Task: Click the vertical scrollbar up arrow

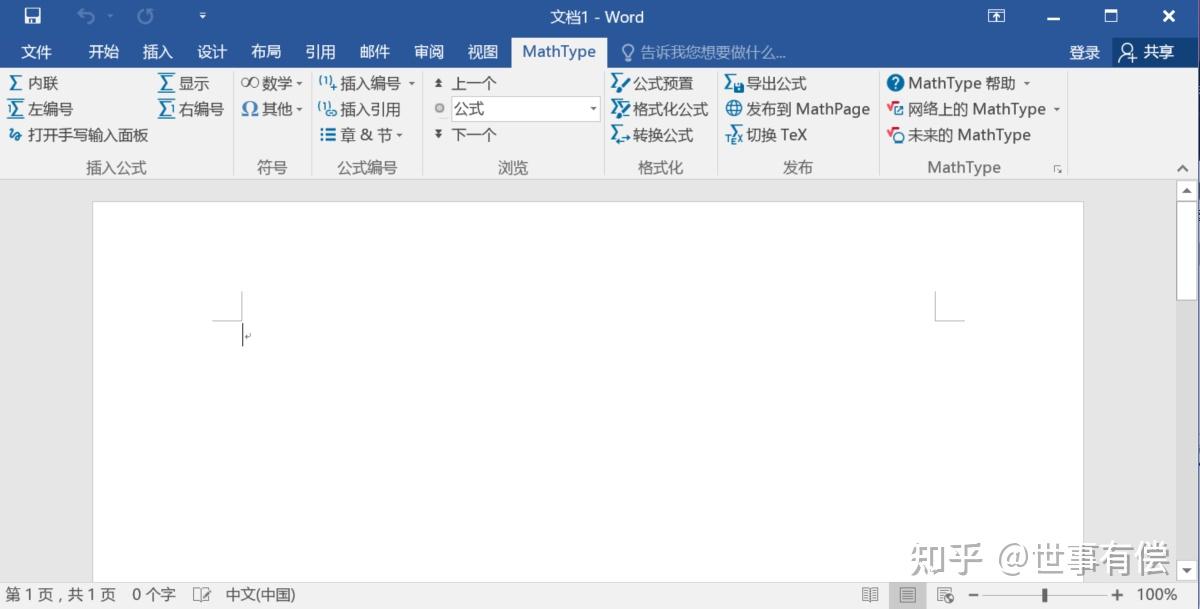Action: click(1187, 190)
